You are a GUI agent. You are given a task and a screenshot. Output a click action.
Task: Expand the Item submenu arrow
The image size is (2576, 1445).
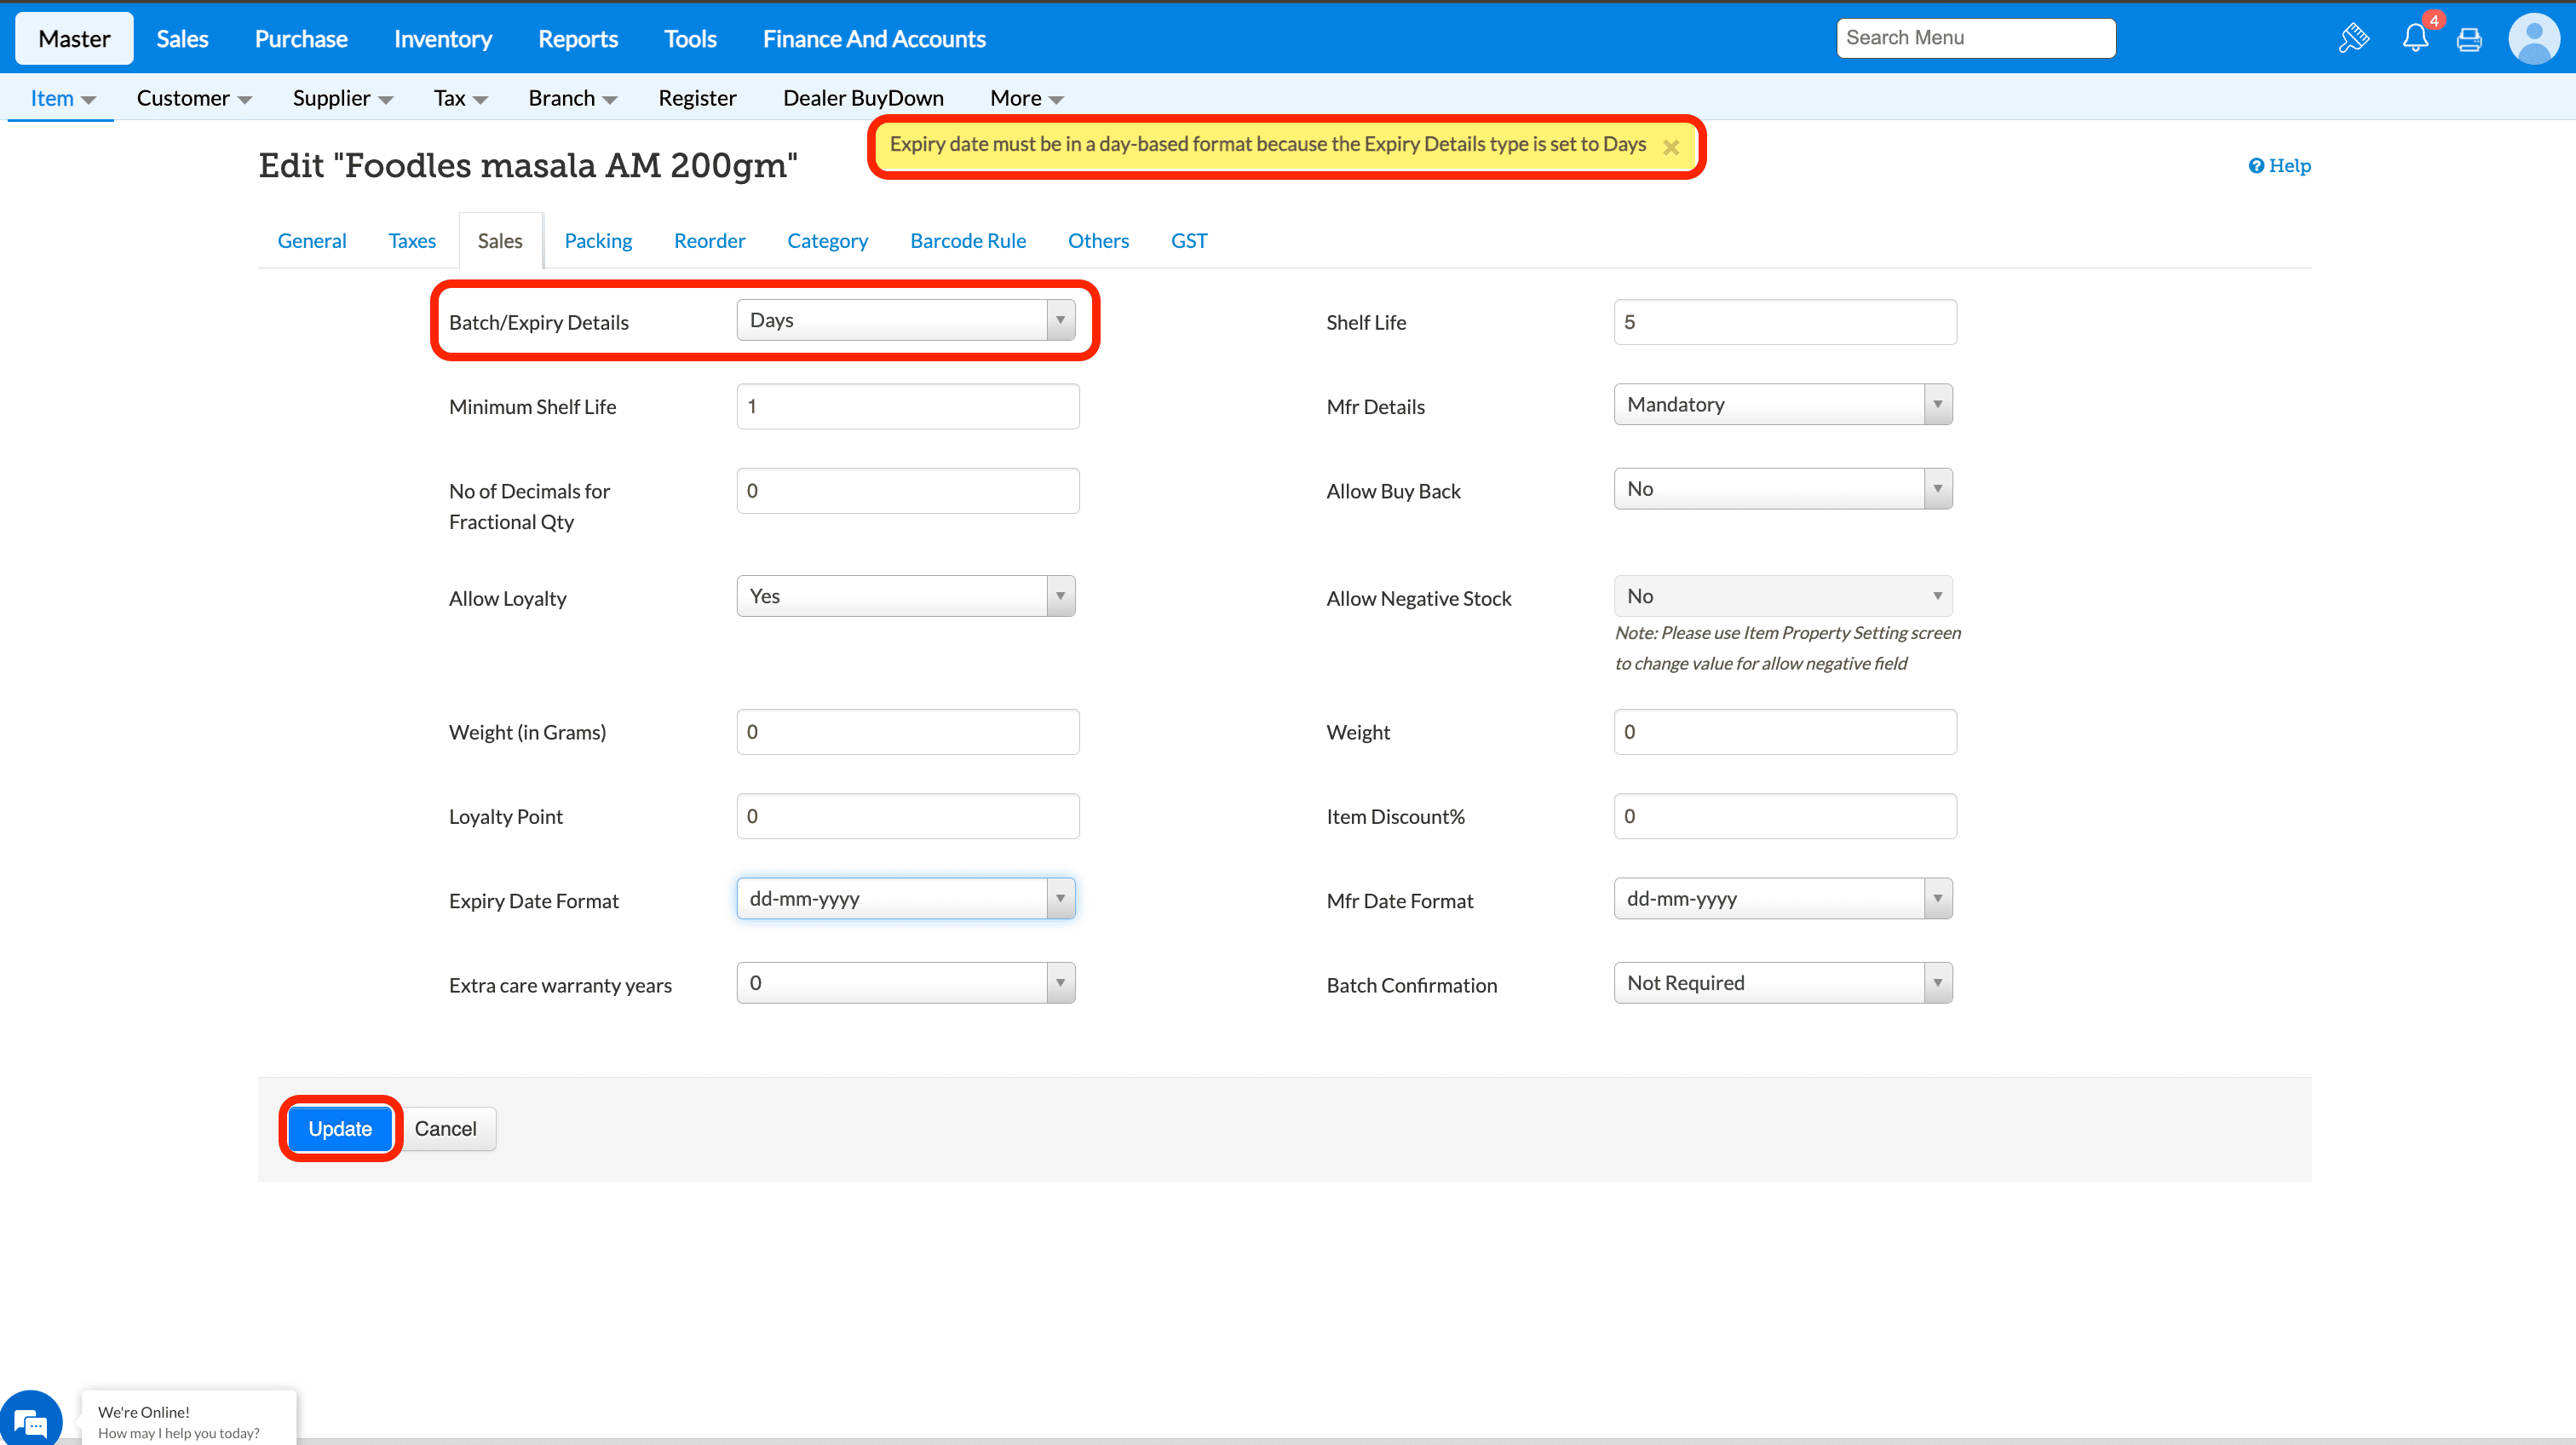pos(88,99)
